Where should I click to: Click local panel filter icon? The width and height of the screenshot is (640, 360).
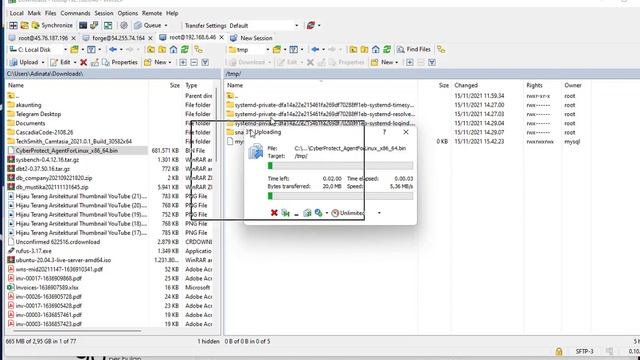(91, 49)
